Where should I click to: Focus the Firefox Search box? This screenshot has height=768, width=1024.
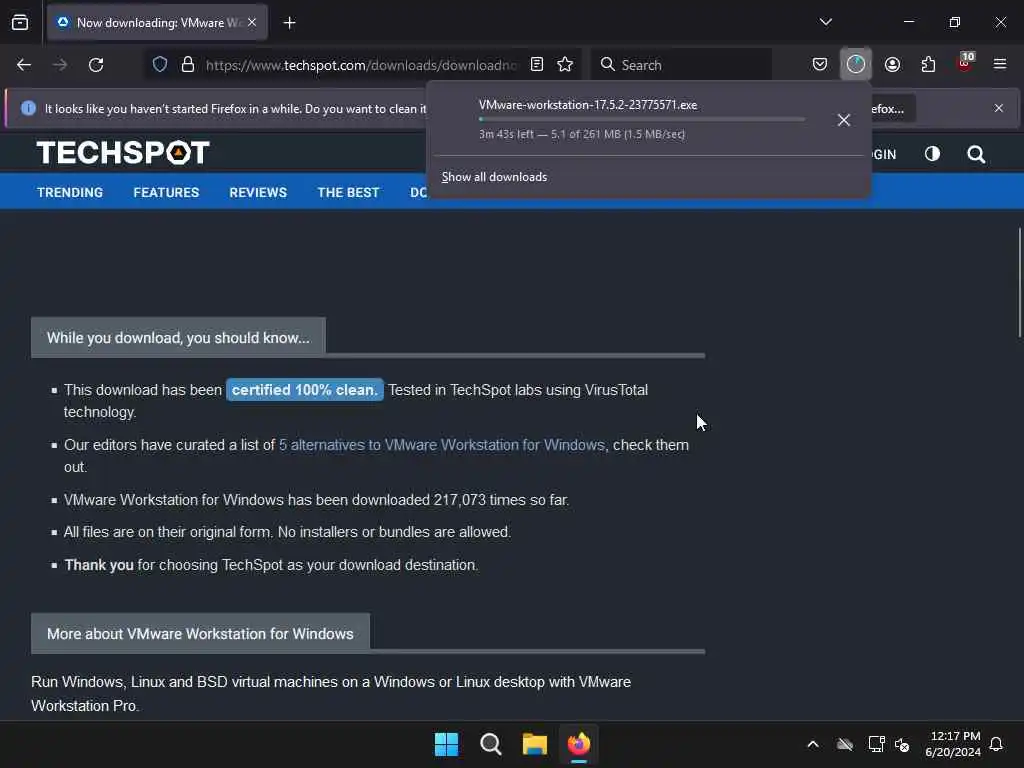click(x=681, y=65)
